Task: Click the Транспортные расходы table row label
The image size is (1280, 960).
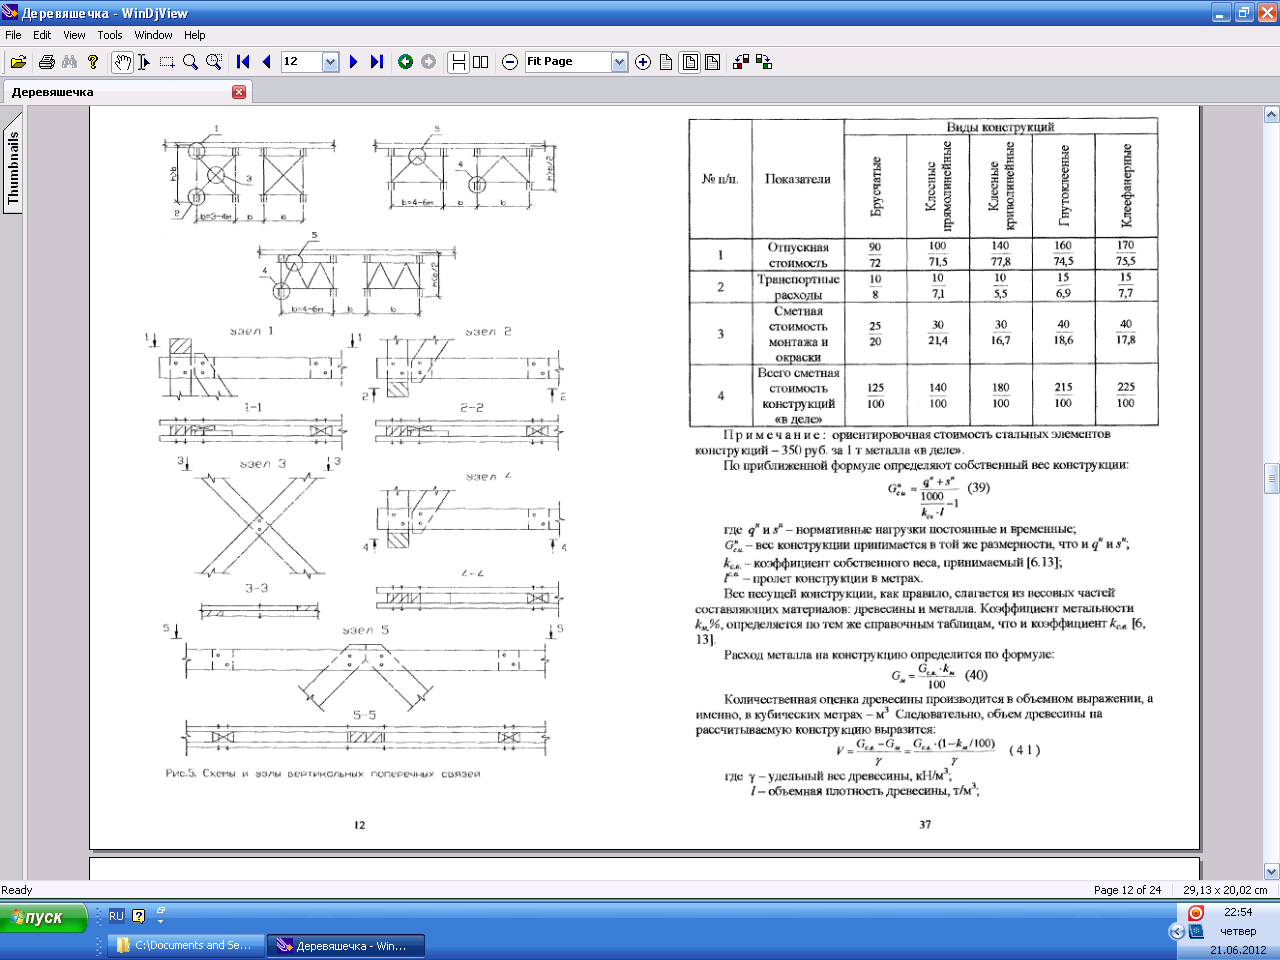Action: click(x=798, y=287)
